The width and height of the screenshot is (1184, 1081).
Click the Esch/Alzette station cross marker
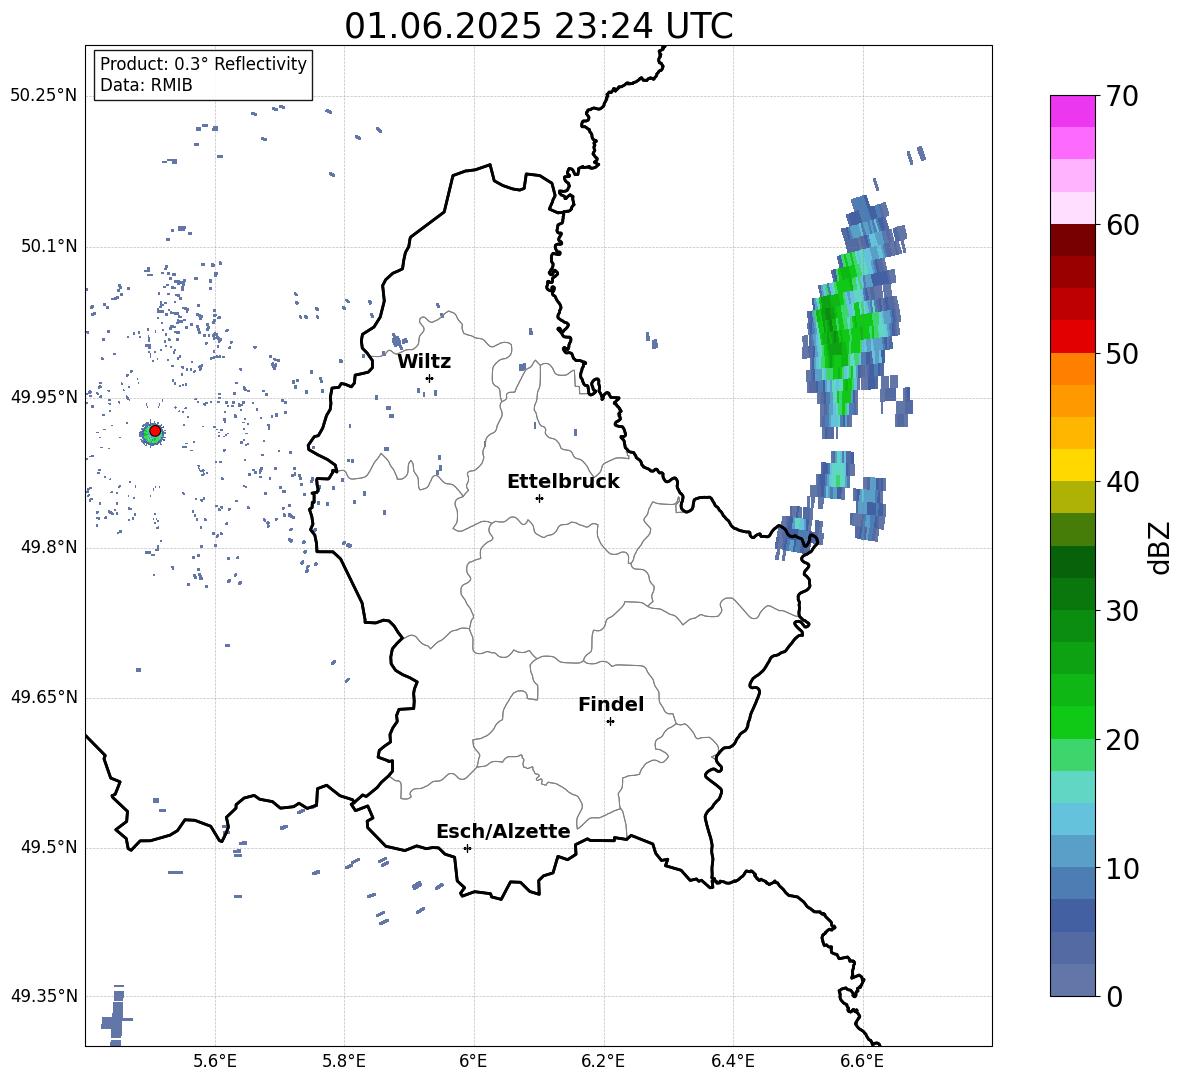coord(467,848)
